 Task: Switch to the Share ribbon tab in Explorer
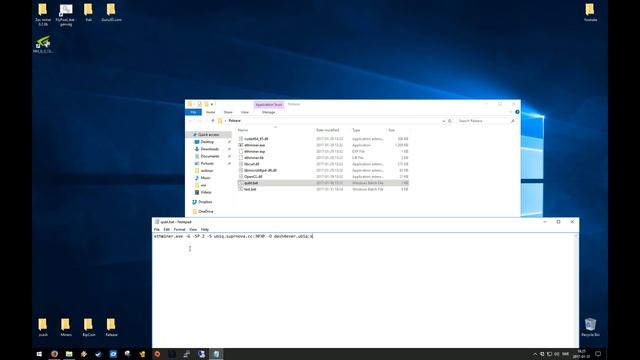tap(228, 112)
